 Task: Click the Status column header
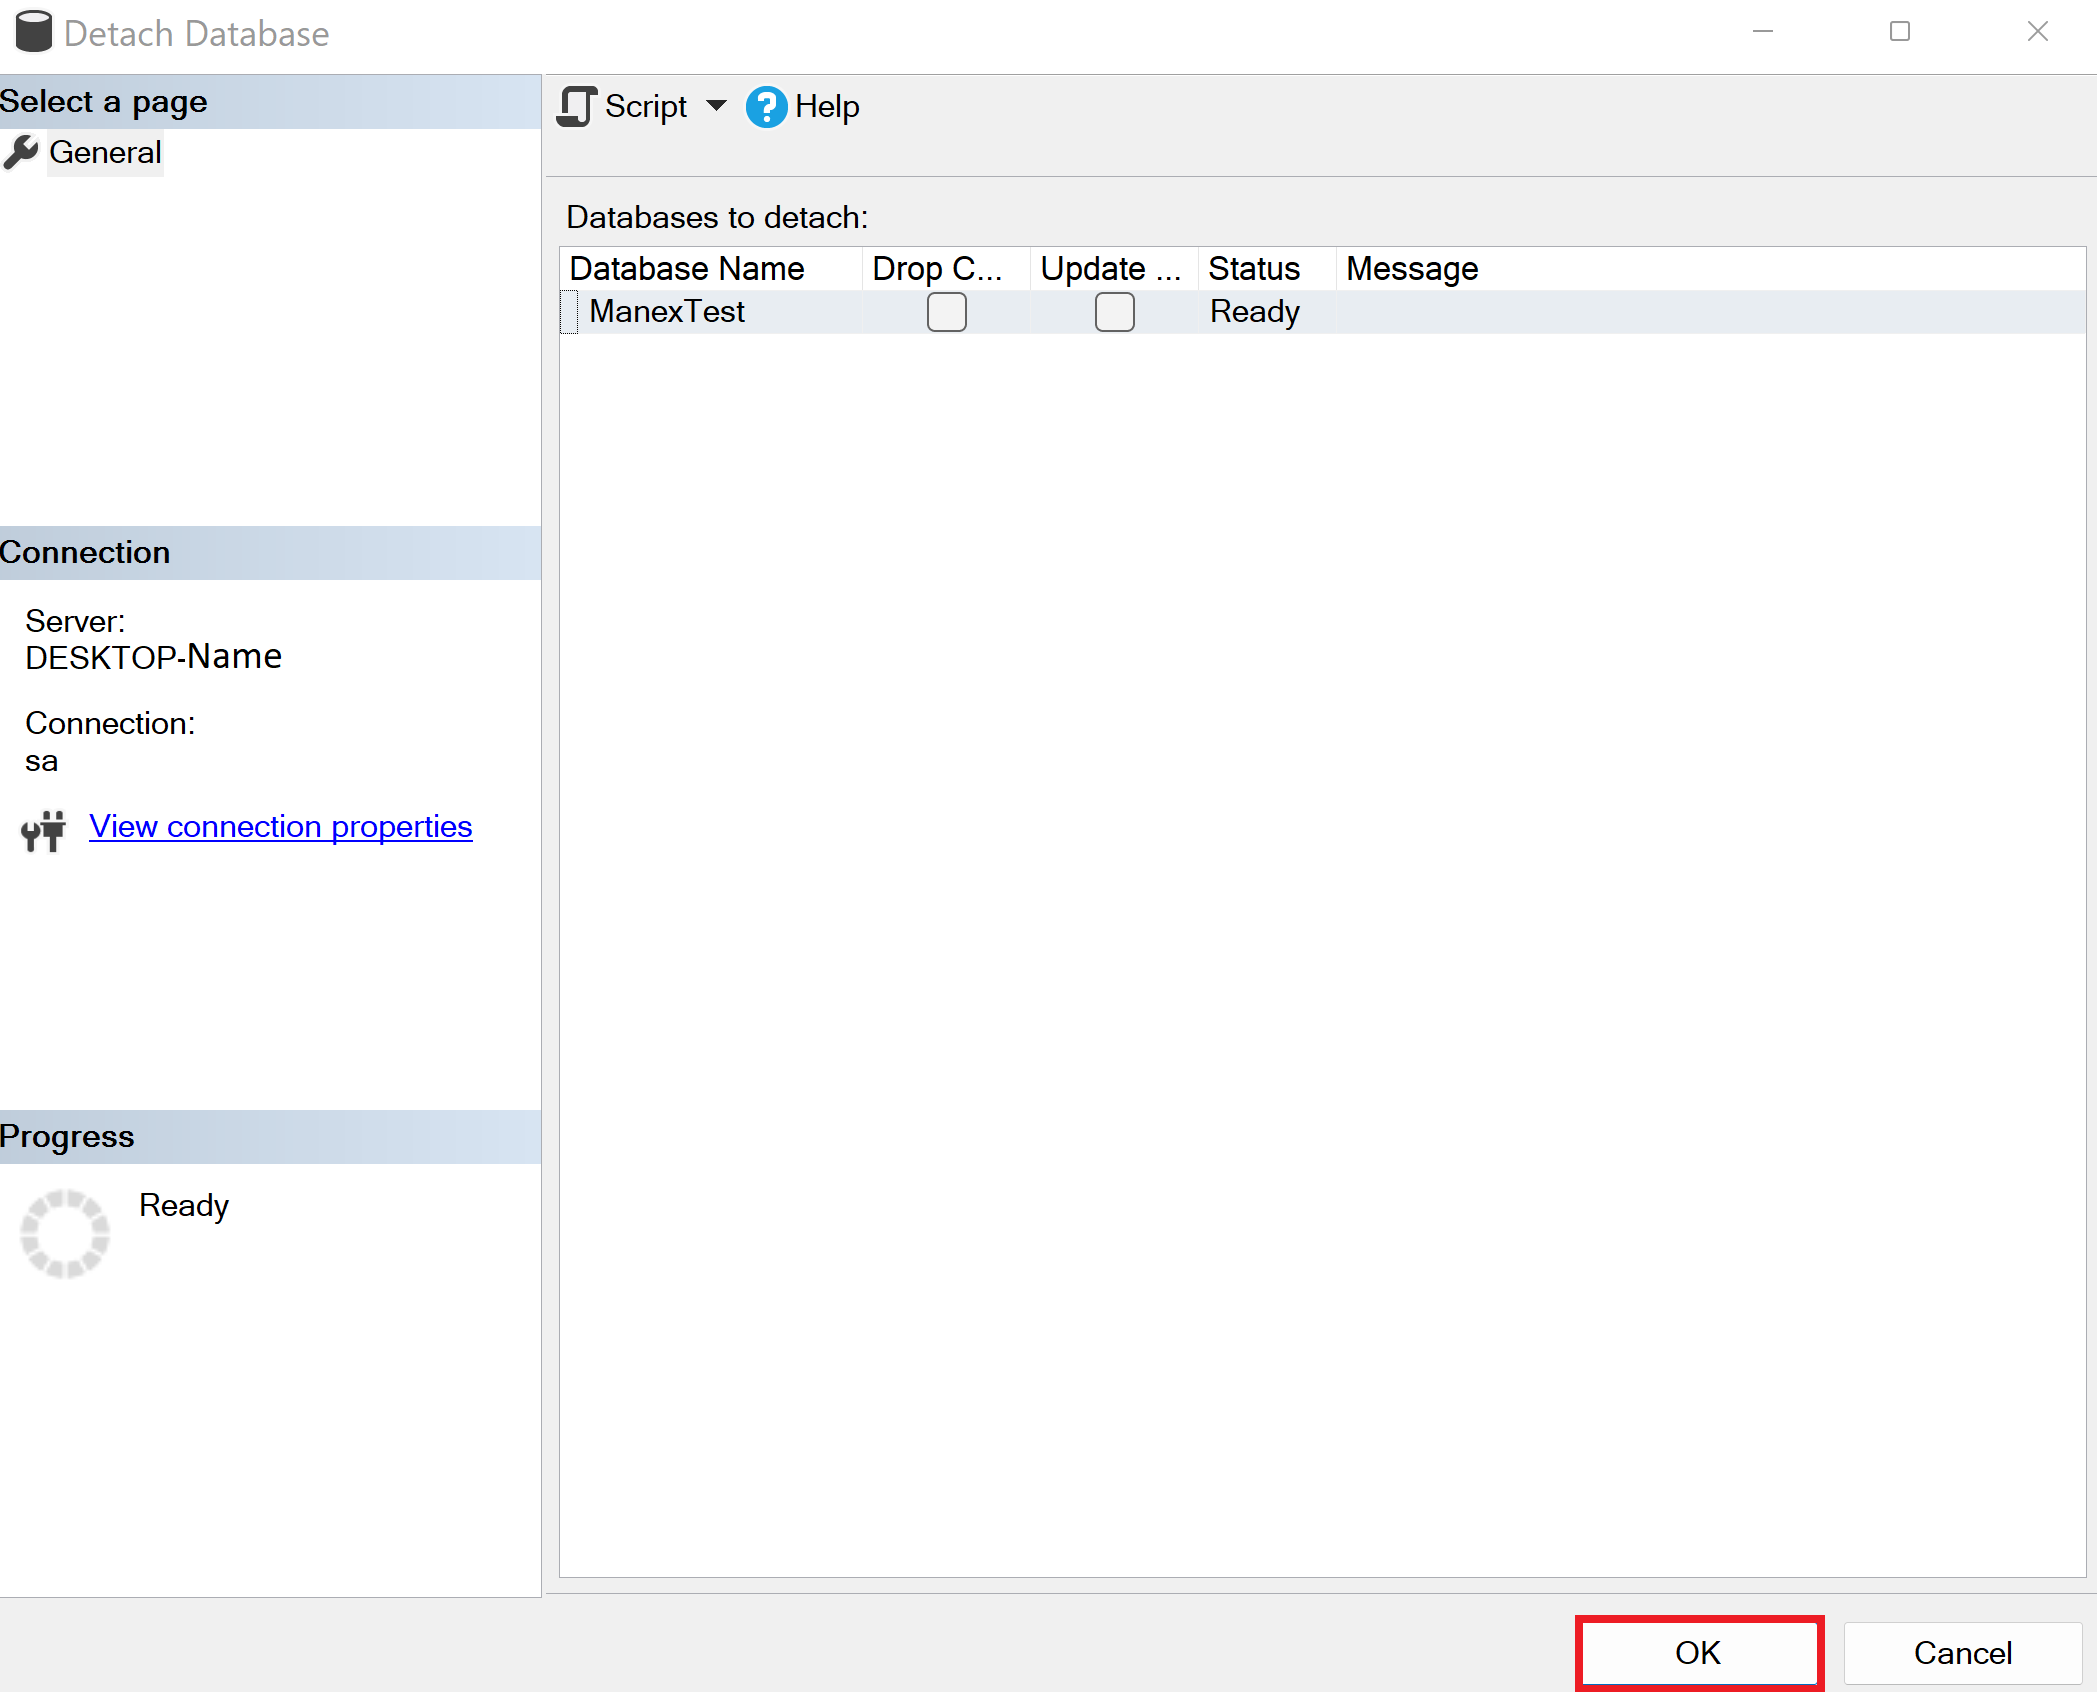(x=1254, y=269)
